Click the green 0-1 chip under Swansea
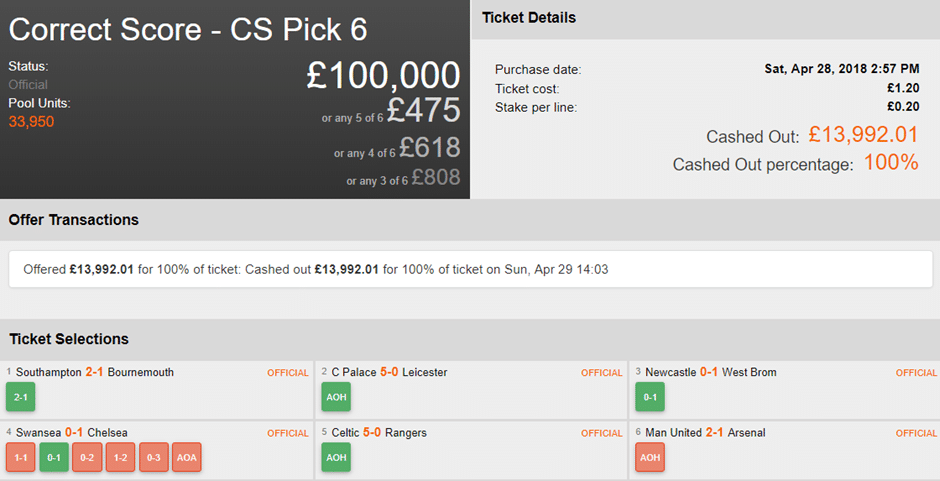 pos(54,457)
